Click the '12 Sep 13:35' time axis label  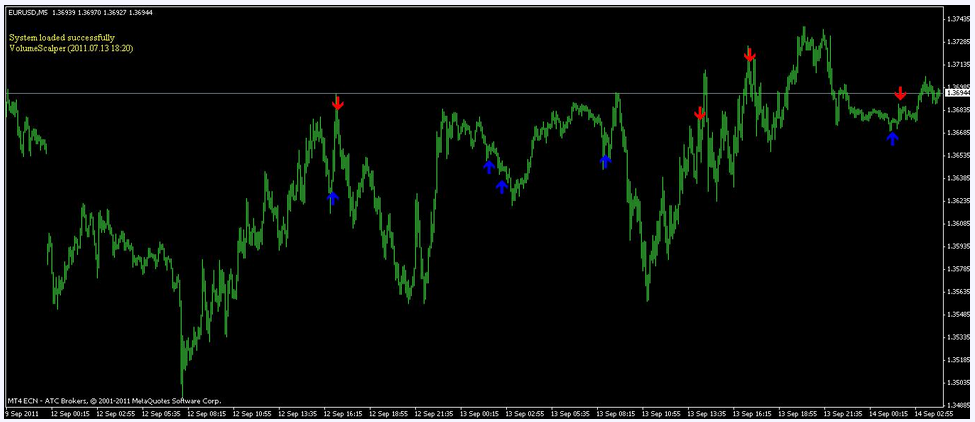coord(298,413)
